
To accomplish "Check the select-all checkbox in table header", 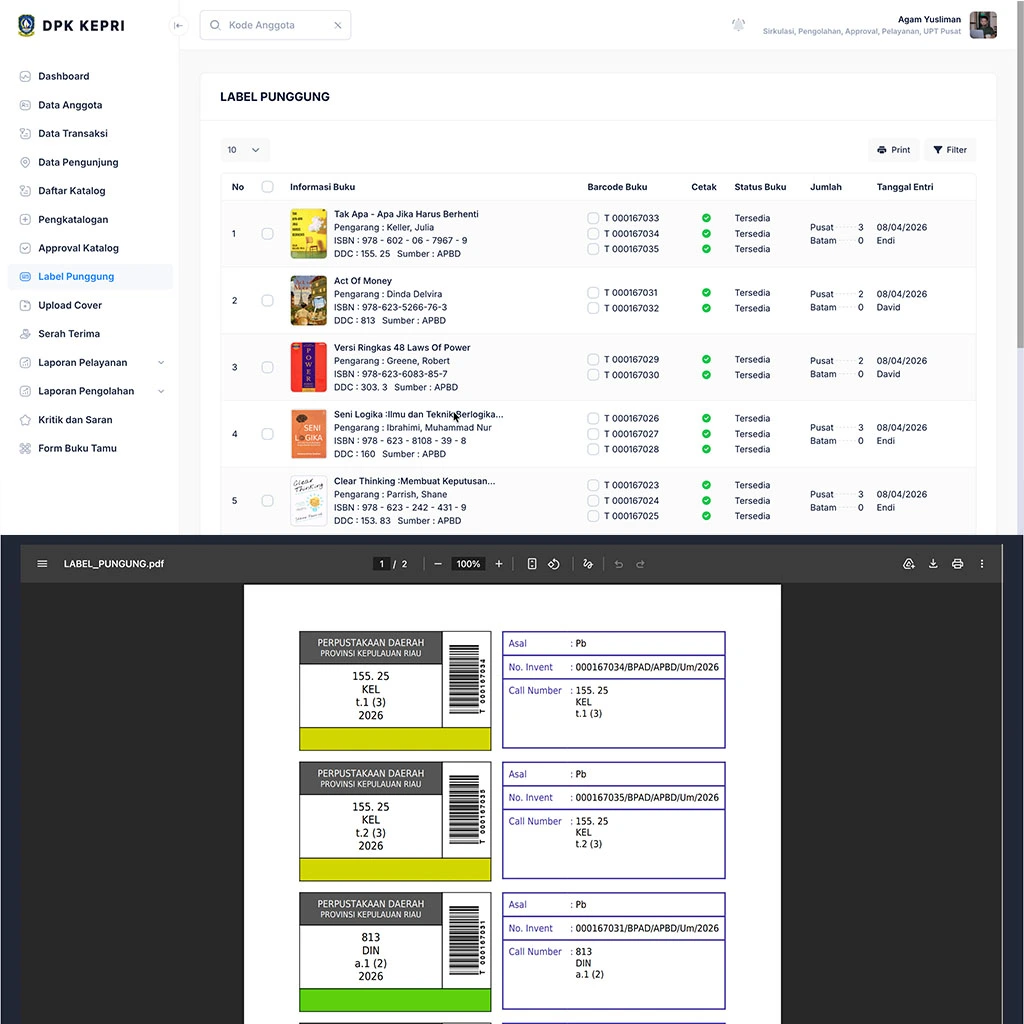I will coord(267,187).
